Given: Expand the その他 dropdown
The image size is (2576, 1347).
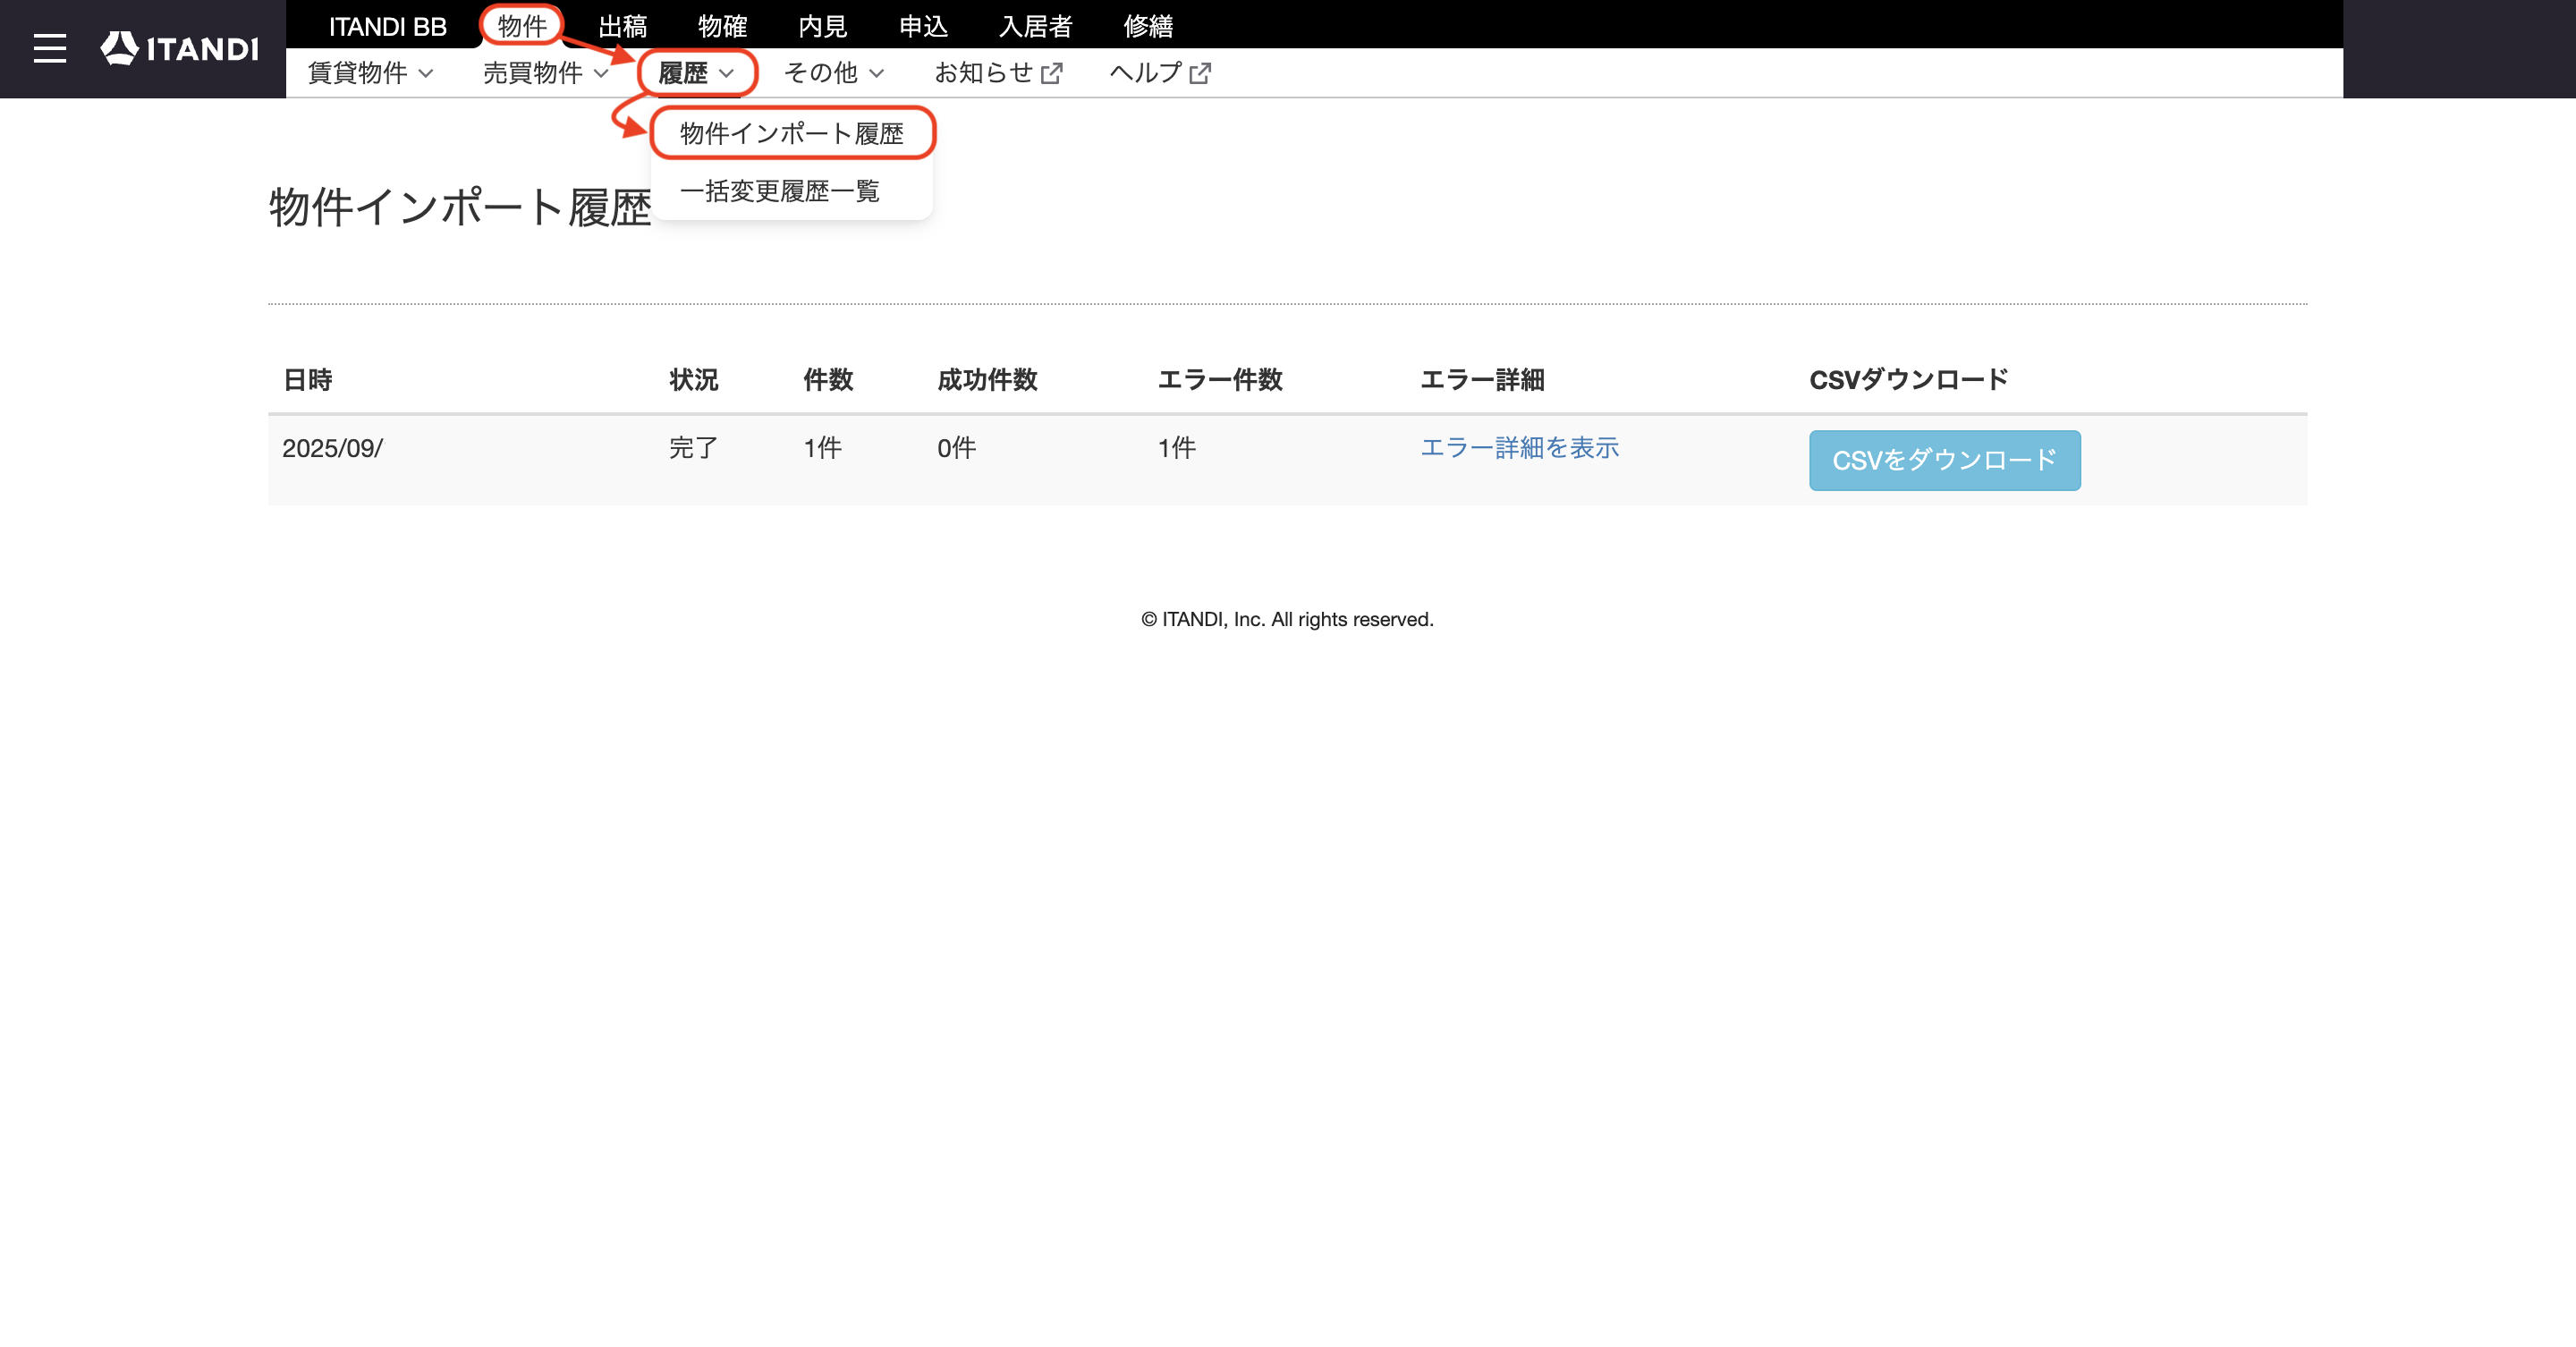Looking at the screenshot, I should click(x=834, y=73).
